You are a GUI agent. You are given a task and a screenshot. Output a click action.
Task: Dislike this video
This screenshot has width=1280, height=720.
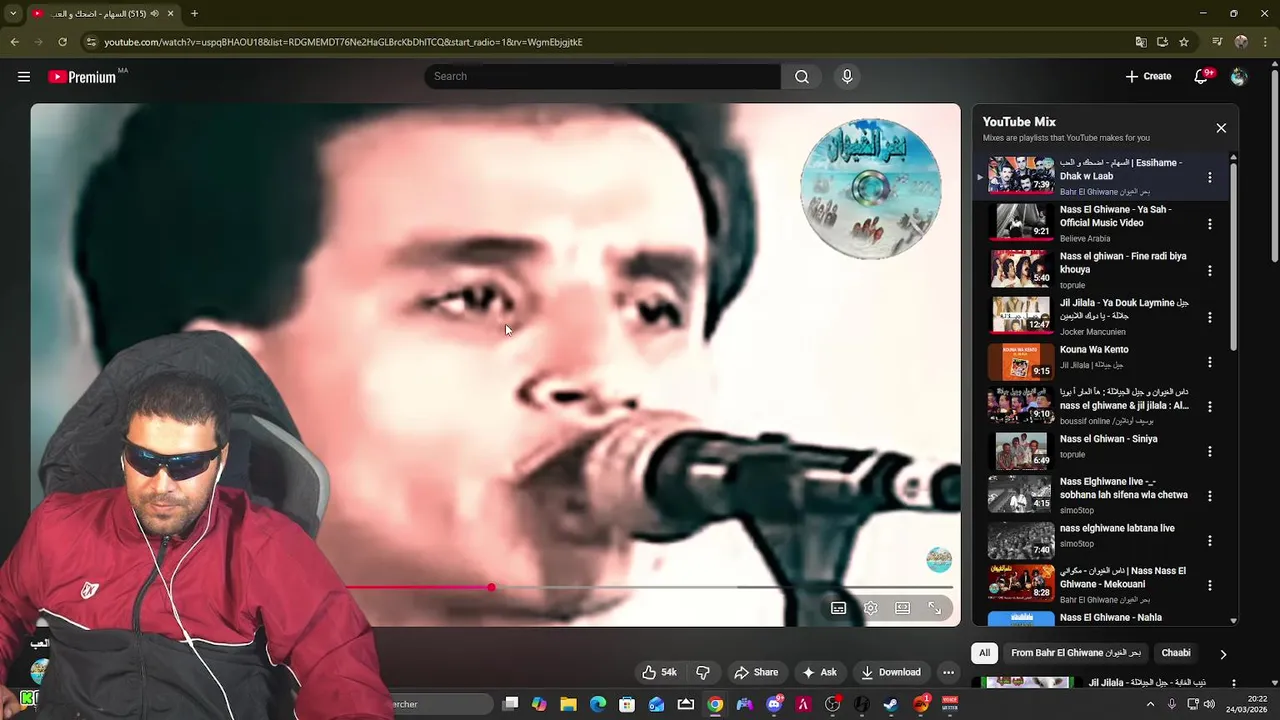pos(703,672)
